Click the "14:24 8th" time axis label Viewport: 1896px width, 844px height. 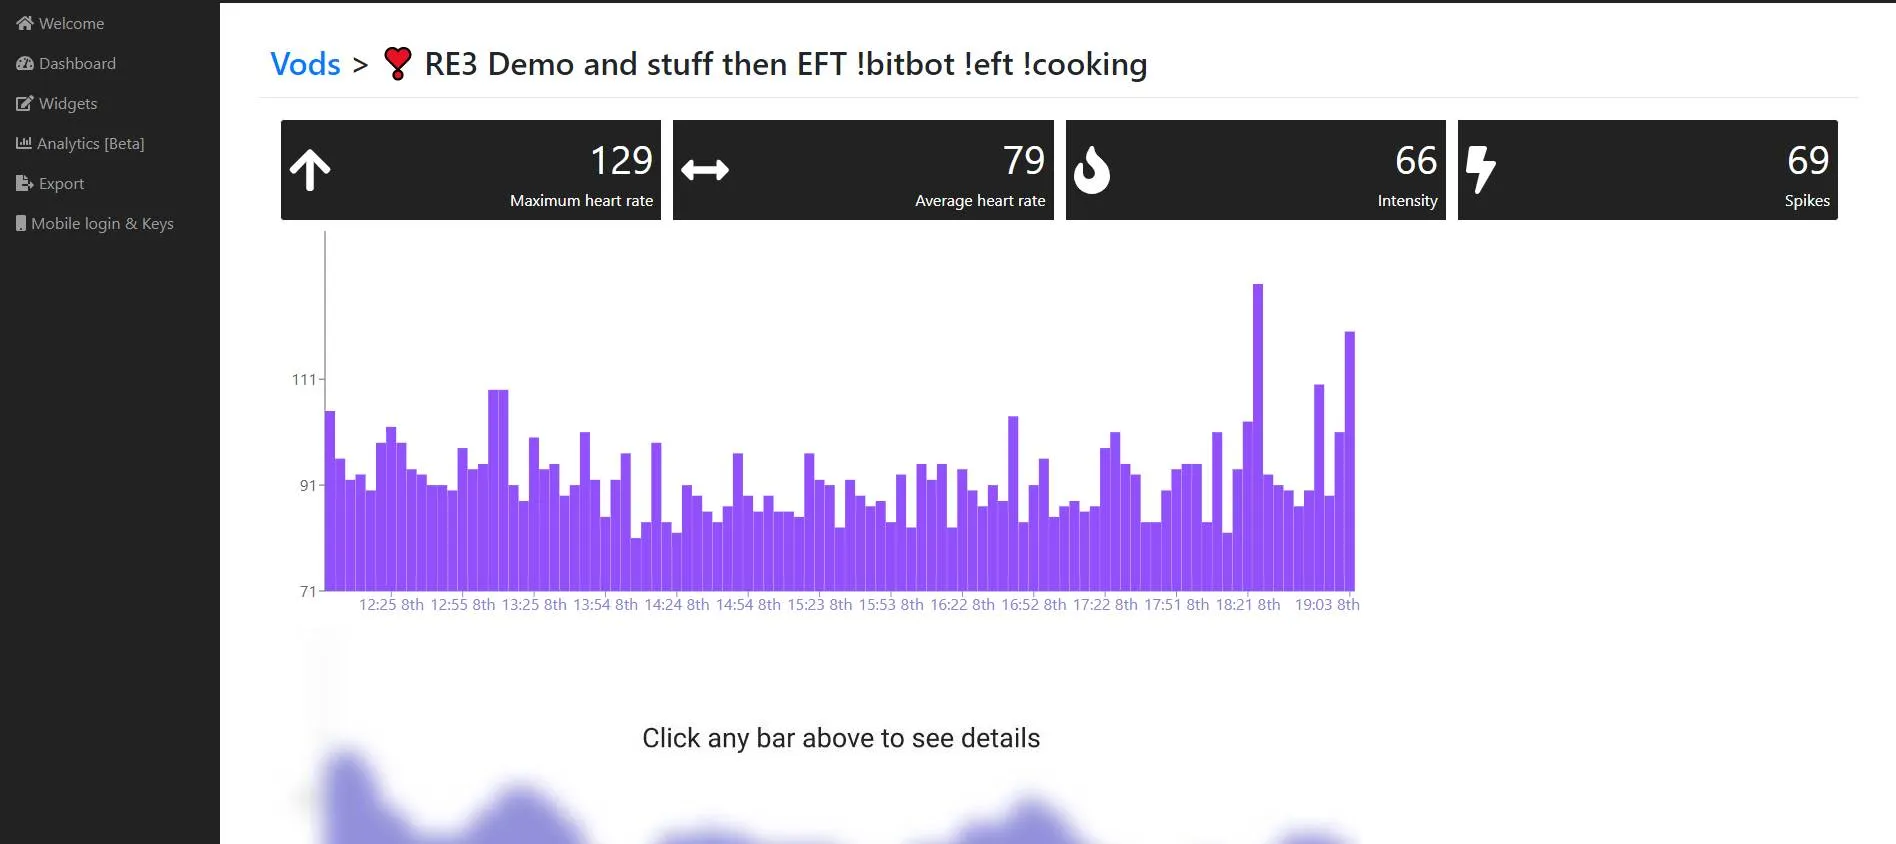click(x=677, y=605)
